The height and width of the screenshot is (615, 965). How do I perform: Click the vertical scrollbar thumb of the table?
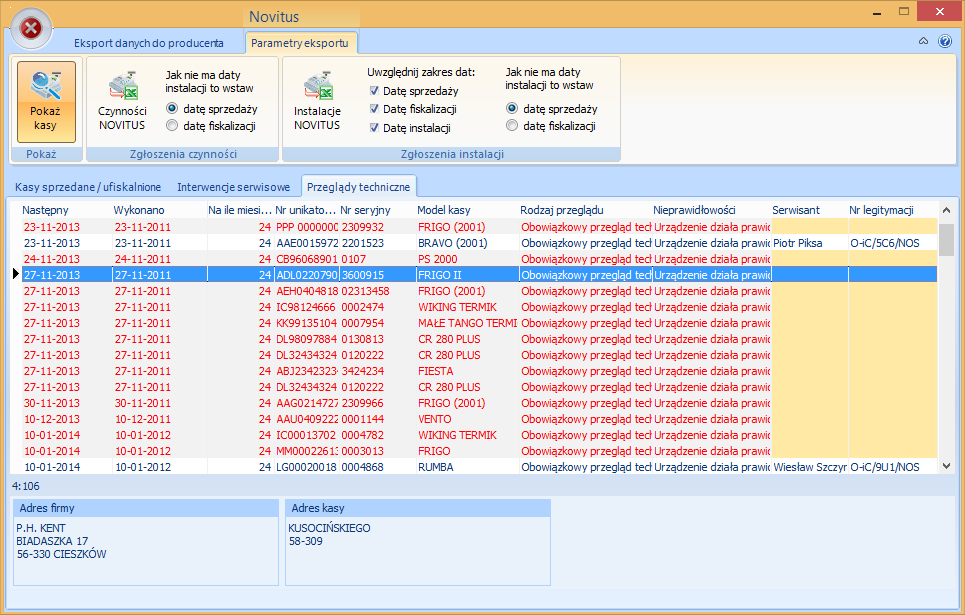coord(946,239)
